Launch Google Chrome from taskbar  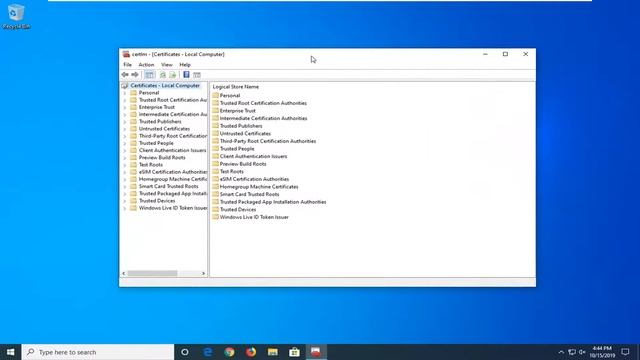click(229, 352)
